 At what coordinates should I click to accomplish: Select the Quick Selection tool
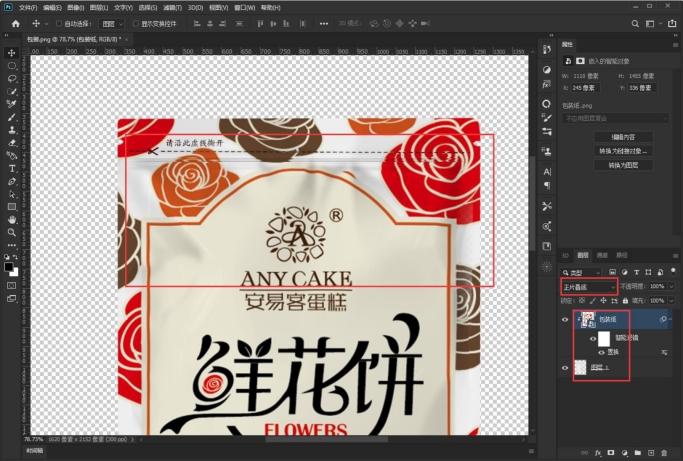tap(12, 92)
